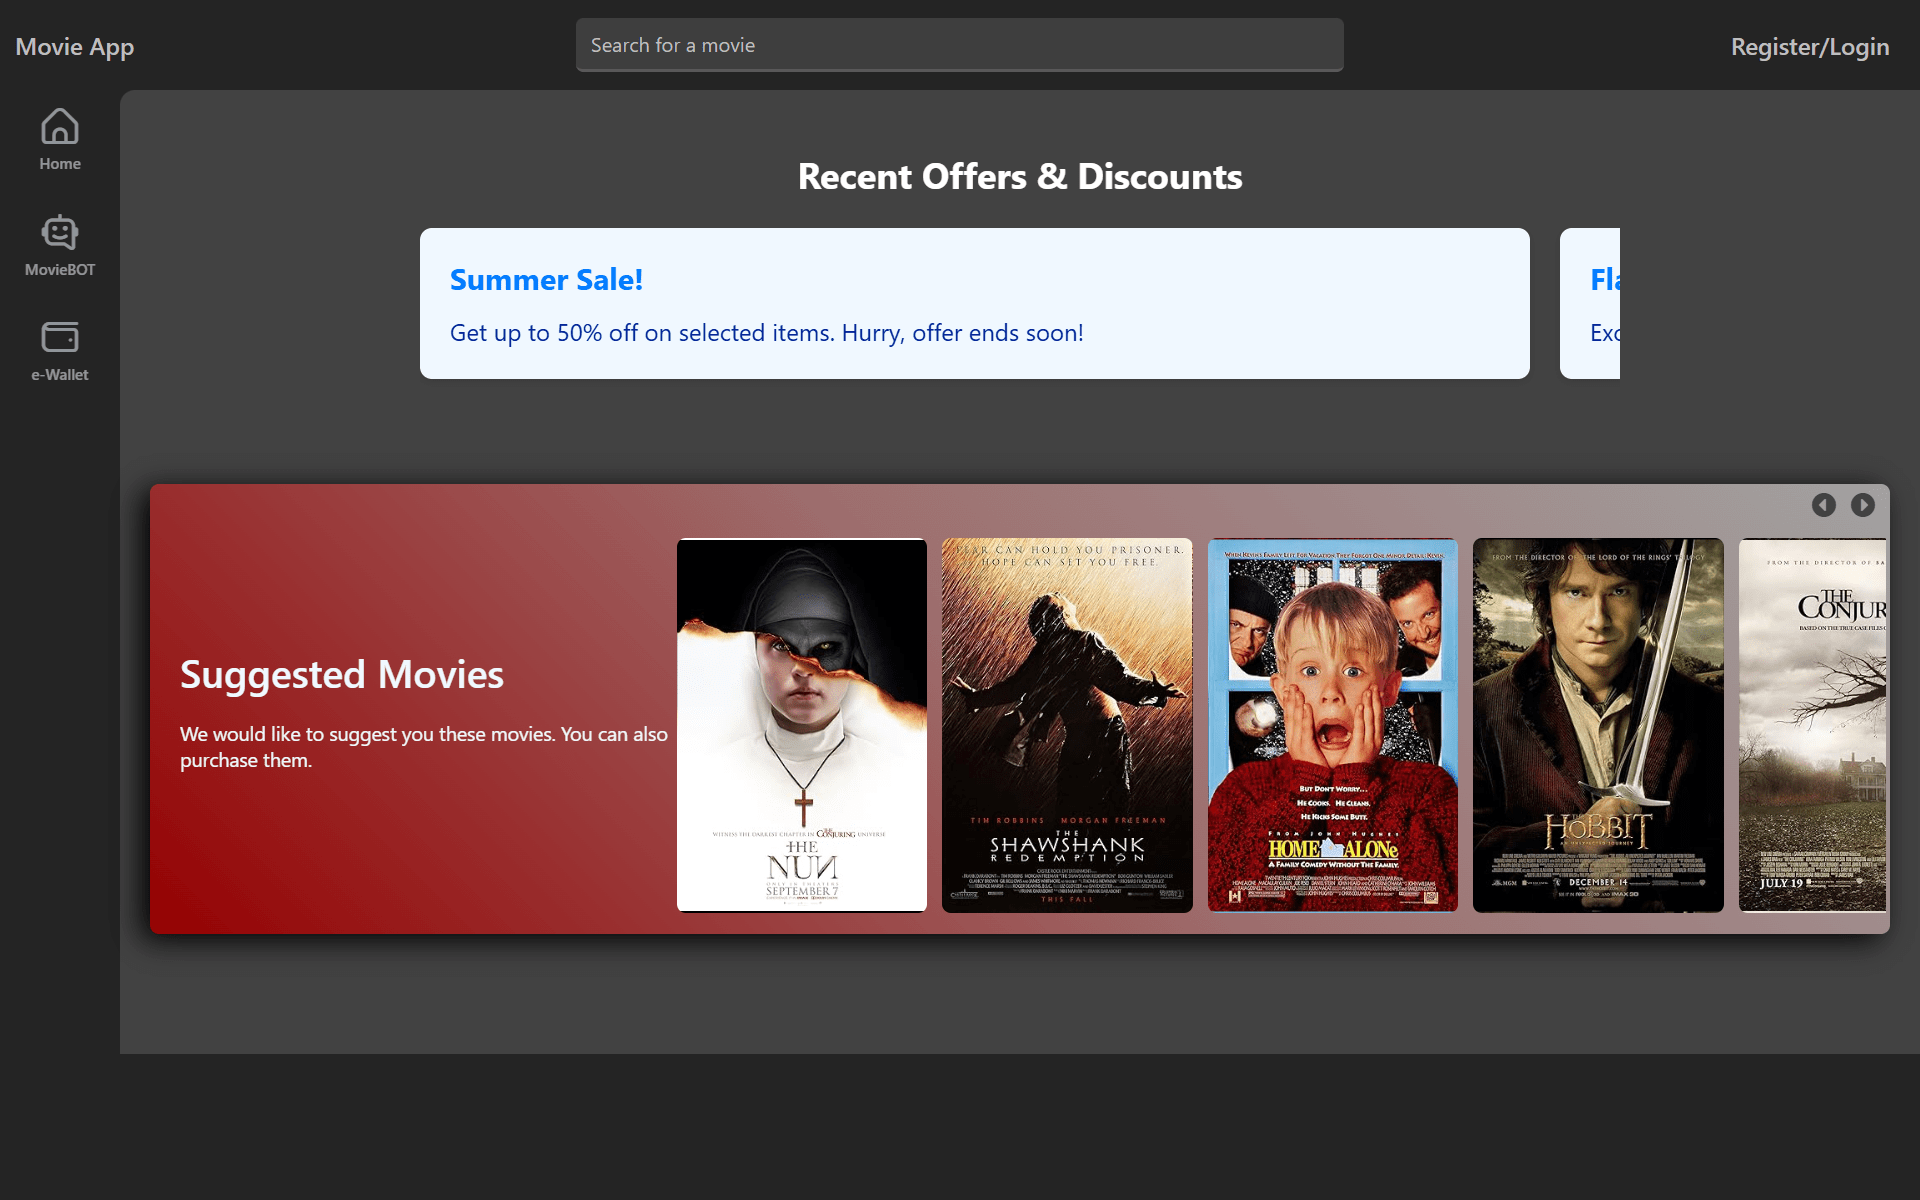The width and height of the screenshot is (1920, 1200).
Task: Open the Home sidebar icon
Action: coord(60,127)
